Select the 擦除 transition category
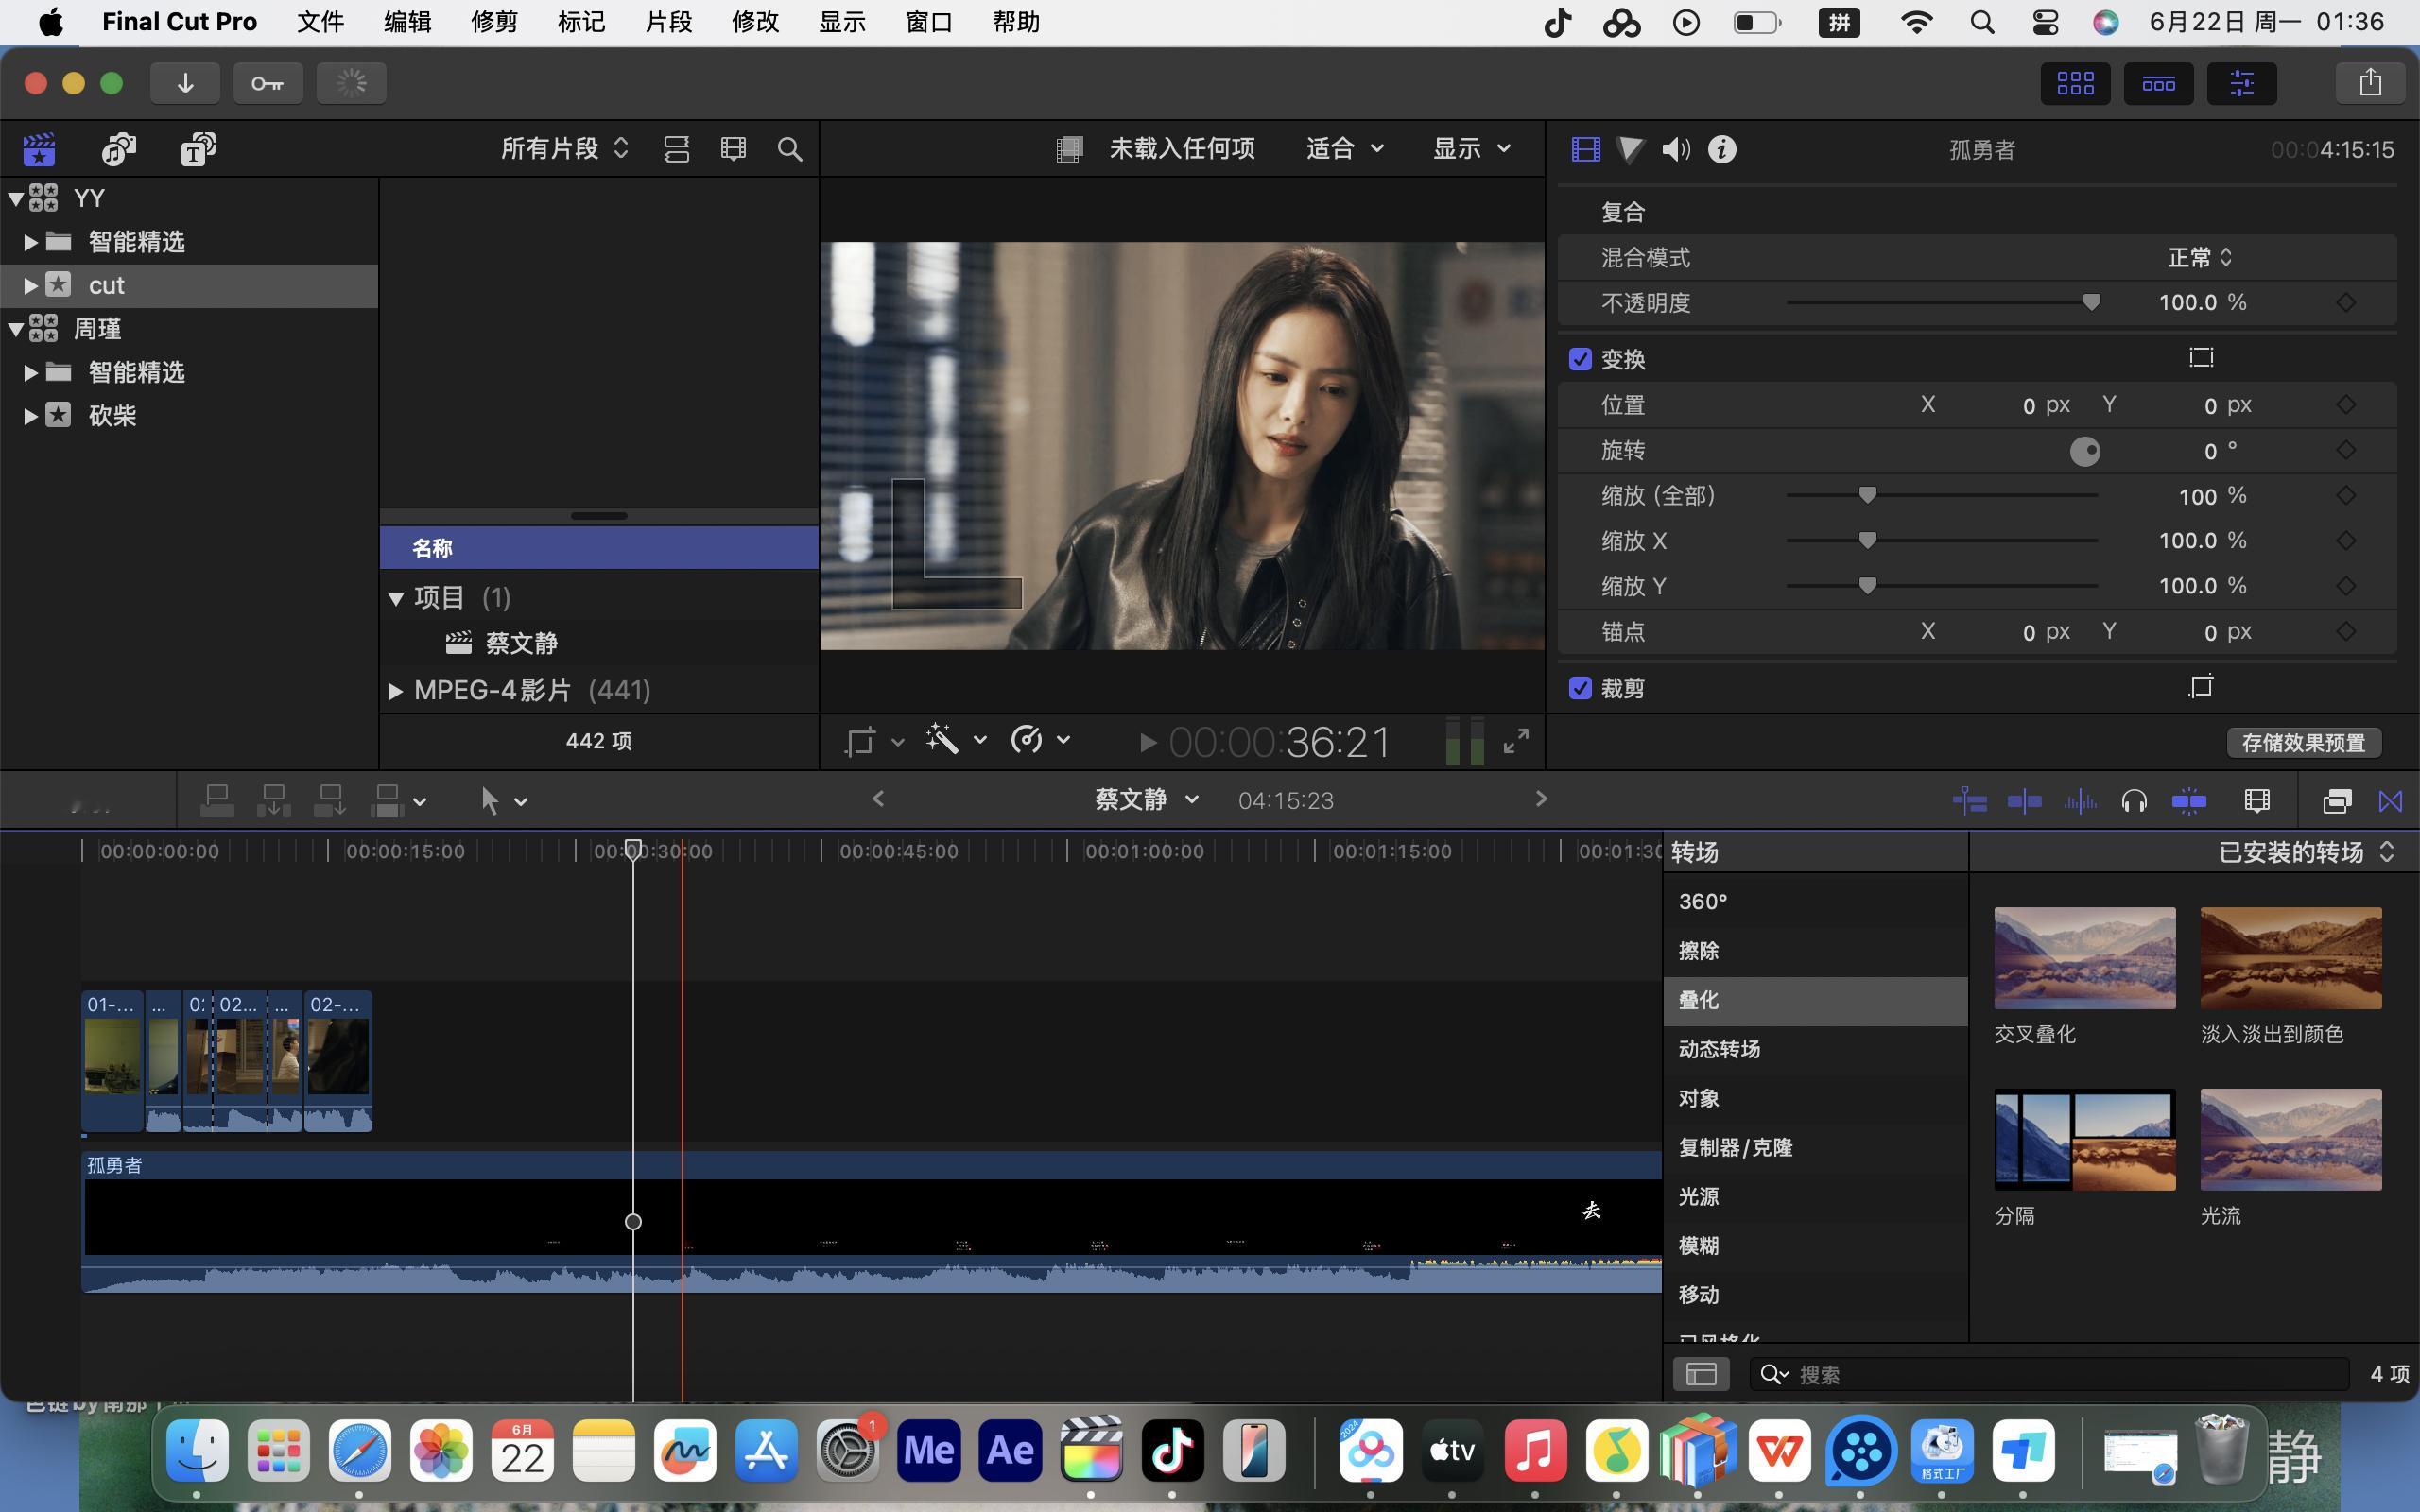 point(1815,951)
